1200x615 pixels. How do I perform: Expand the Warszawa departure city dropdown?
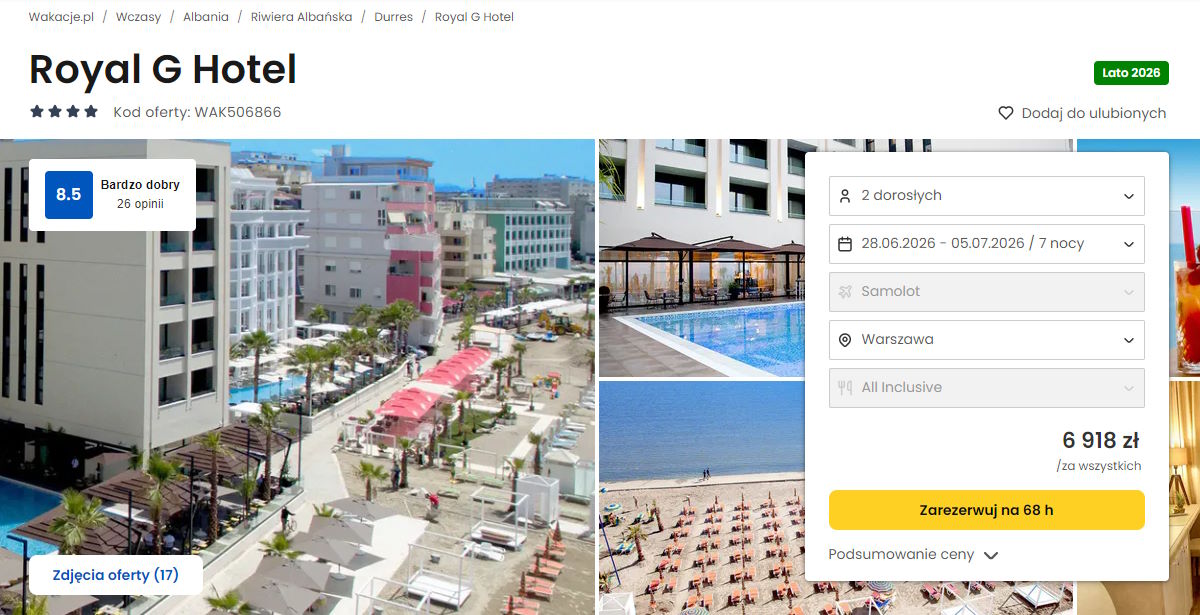tap(987, 339)
